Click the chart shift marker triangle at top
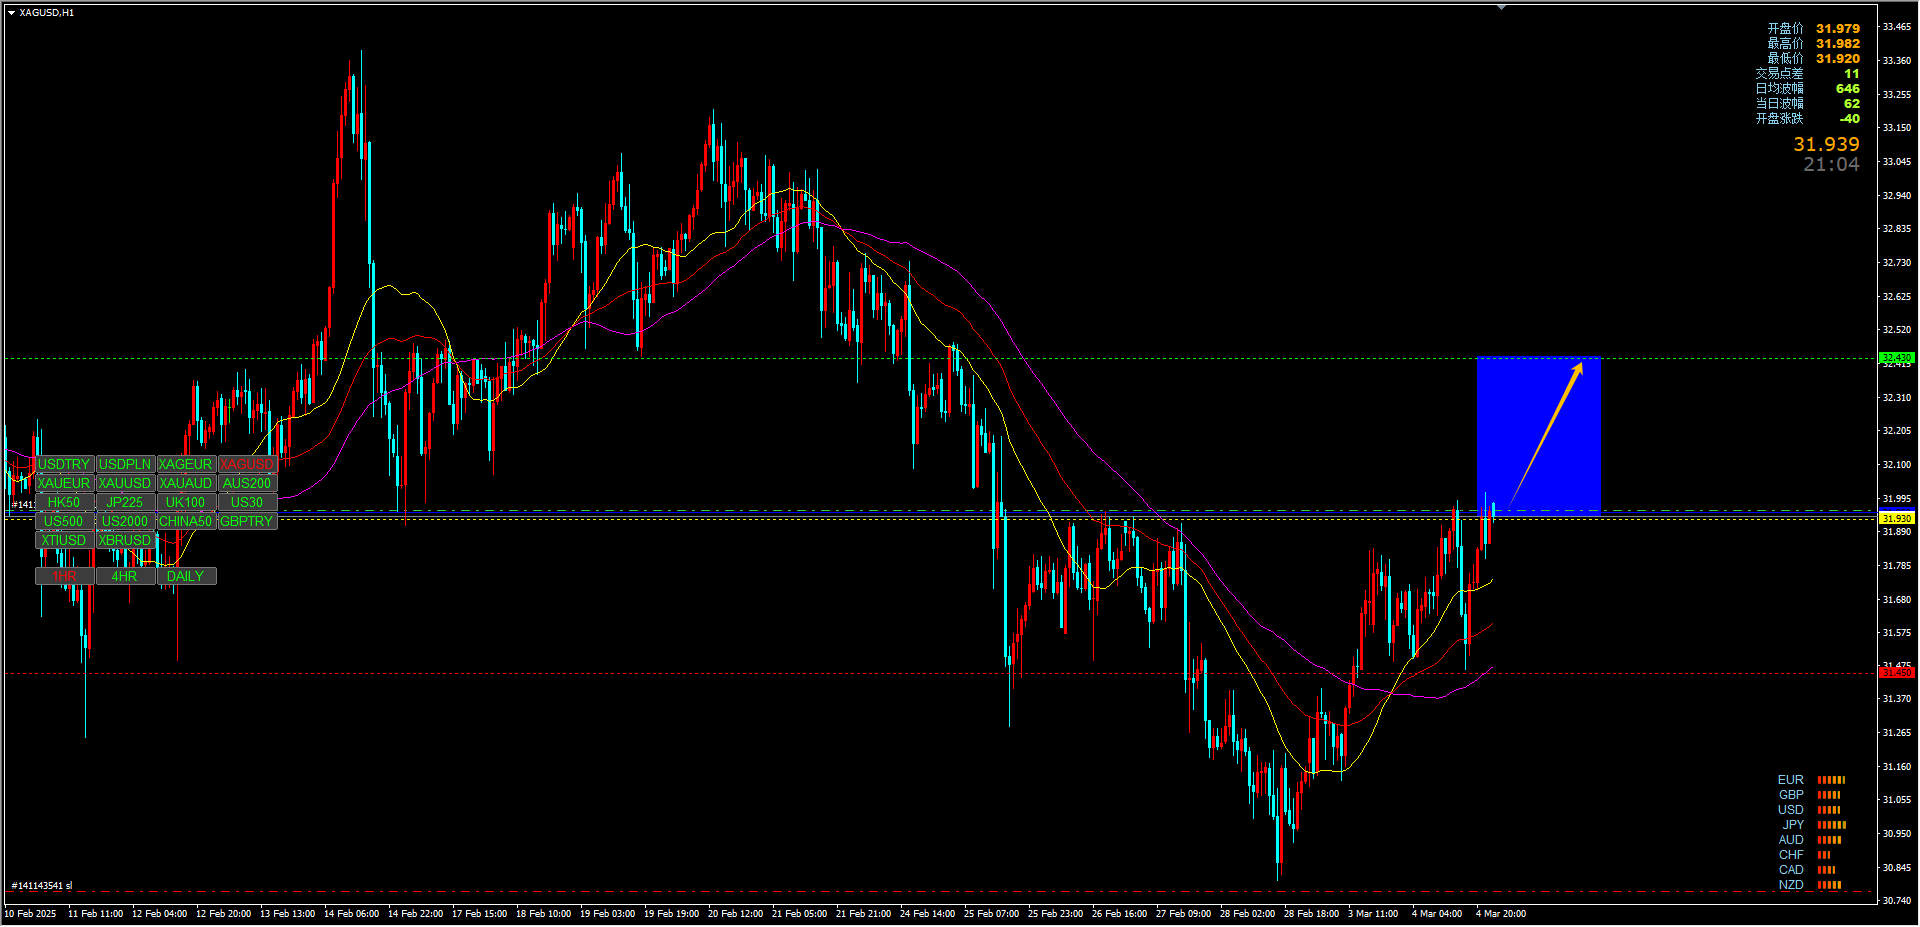 [x=1501, y=7]
